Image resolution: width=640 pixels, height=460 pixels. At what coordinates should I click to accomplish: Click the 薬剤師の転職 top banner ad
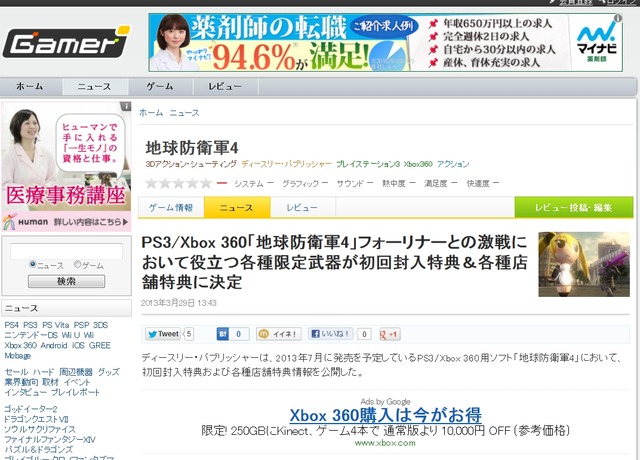[385, 42]
